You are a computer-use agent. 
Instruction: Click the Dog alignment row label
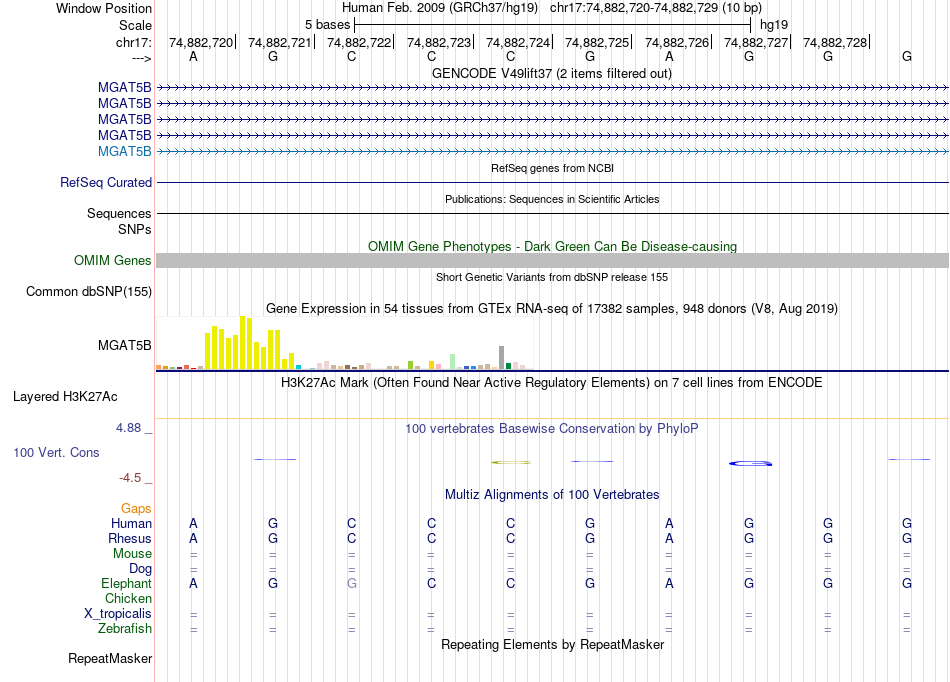pos(140,569)
